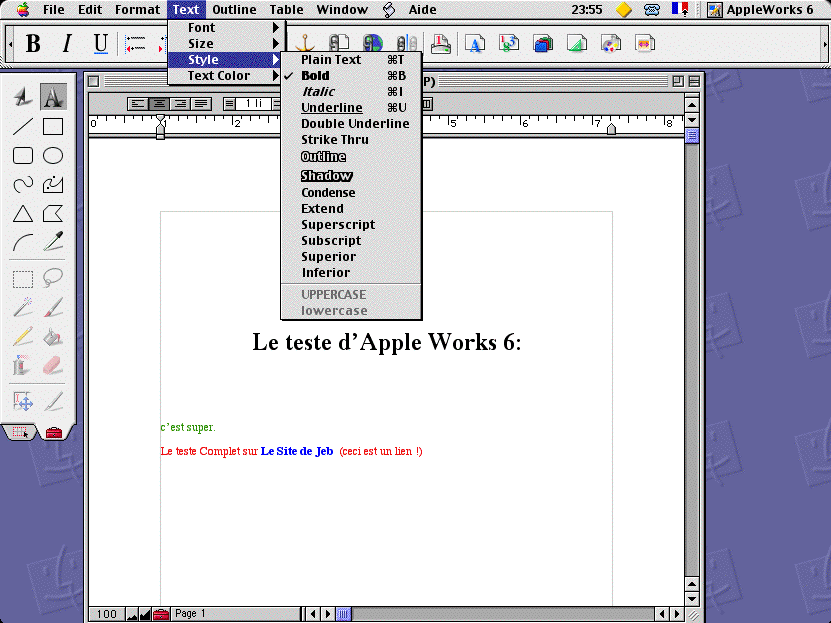Open the Format menu
This screenshot has height=623, width=831.
[x=137, y=10]
